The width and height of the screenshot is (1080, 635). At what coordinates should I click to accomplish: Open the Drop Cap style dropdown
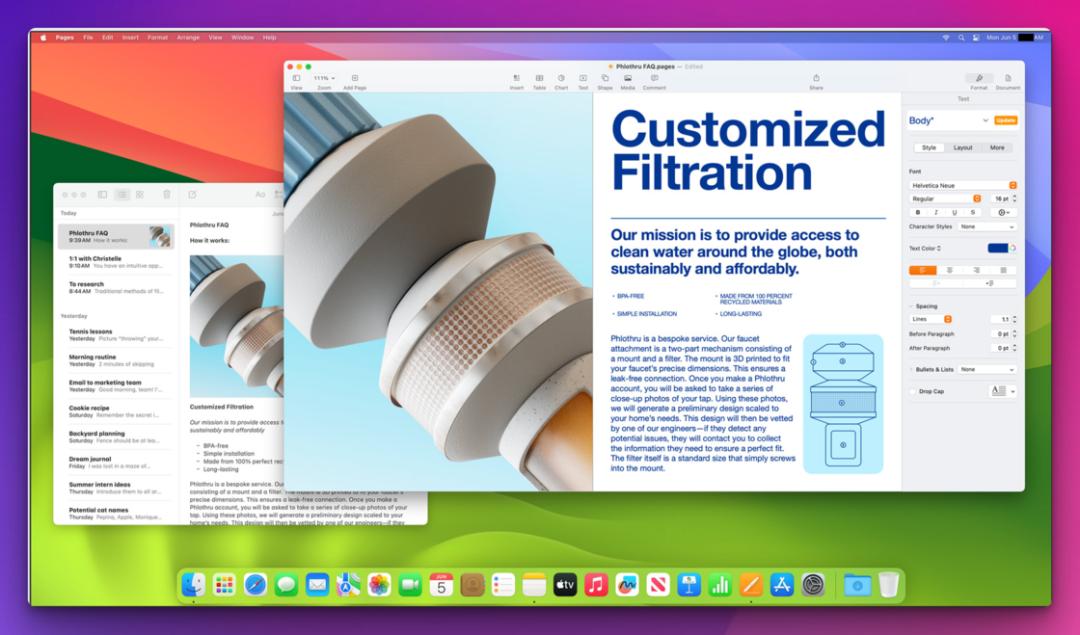(x=1003, y=391)
